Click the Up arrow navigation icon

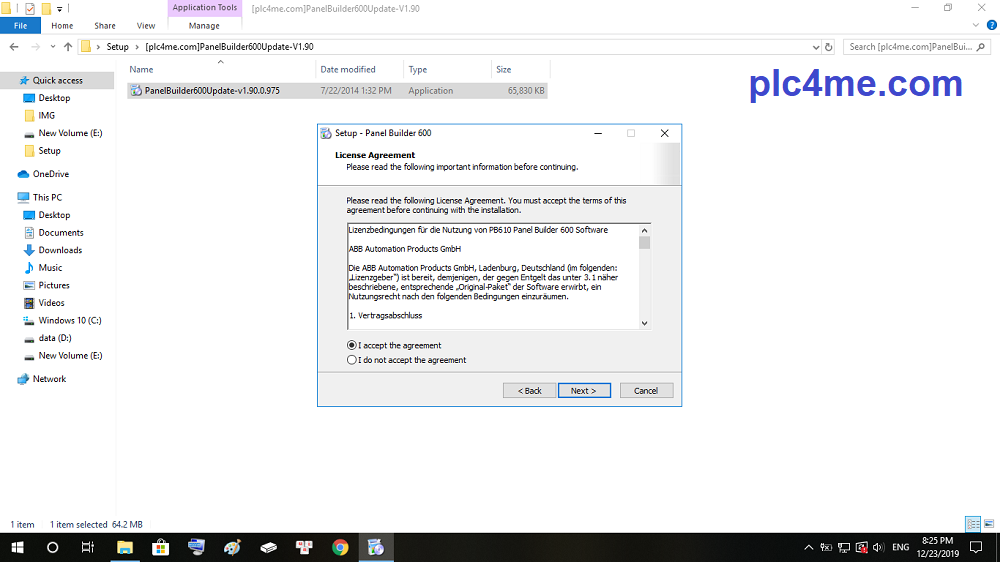[68, 46]
